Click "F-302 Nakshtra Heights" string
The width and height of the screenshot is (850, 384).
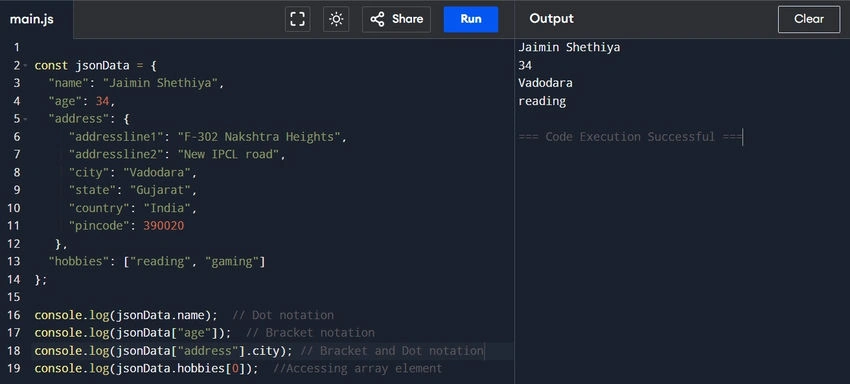point(259,137)
